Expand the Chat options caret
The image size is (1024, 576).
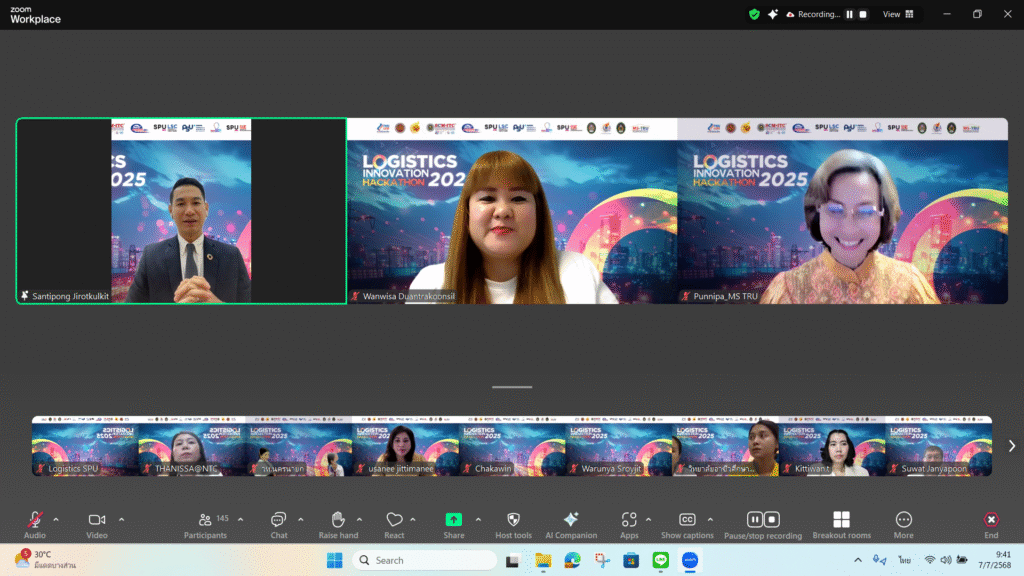[x=300, y=520]
